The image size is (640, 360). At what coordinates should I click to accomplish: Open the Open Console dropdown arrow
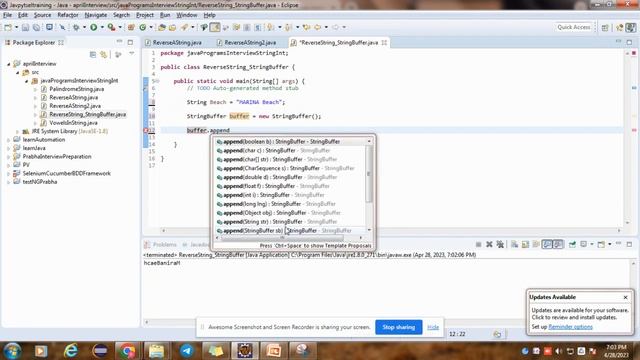(x=610, y=244)
